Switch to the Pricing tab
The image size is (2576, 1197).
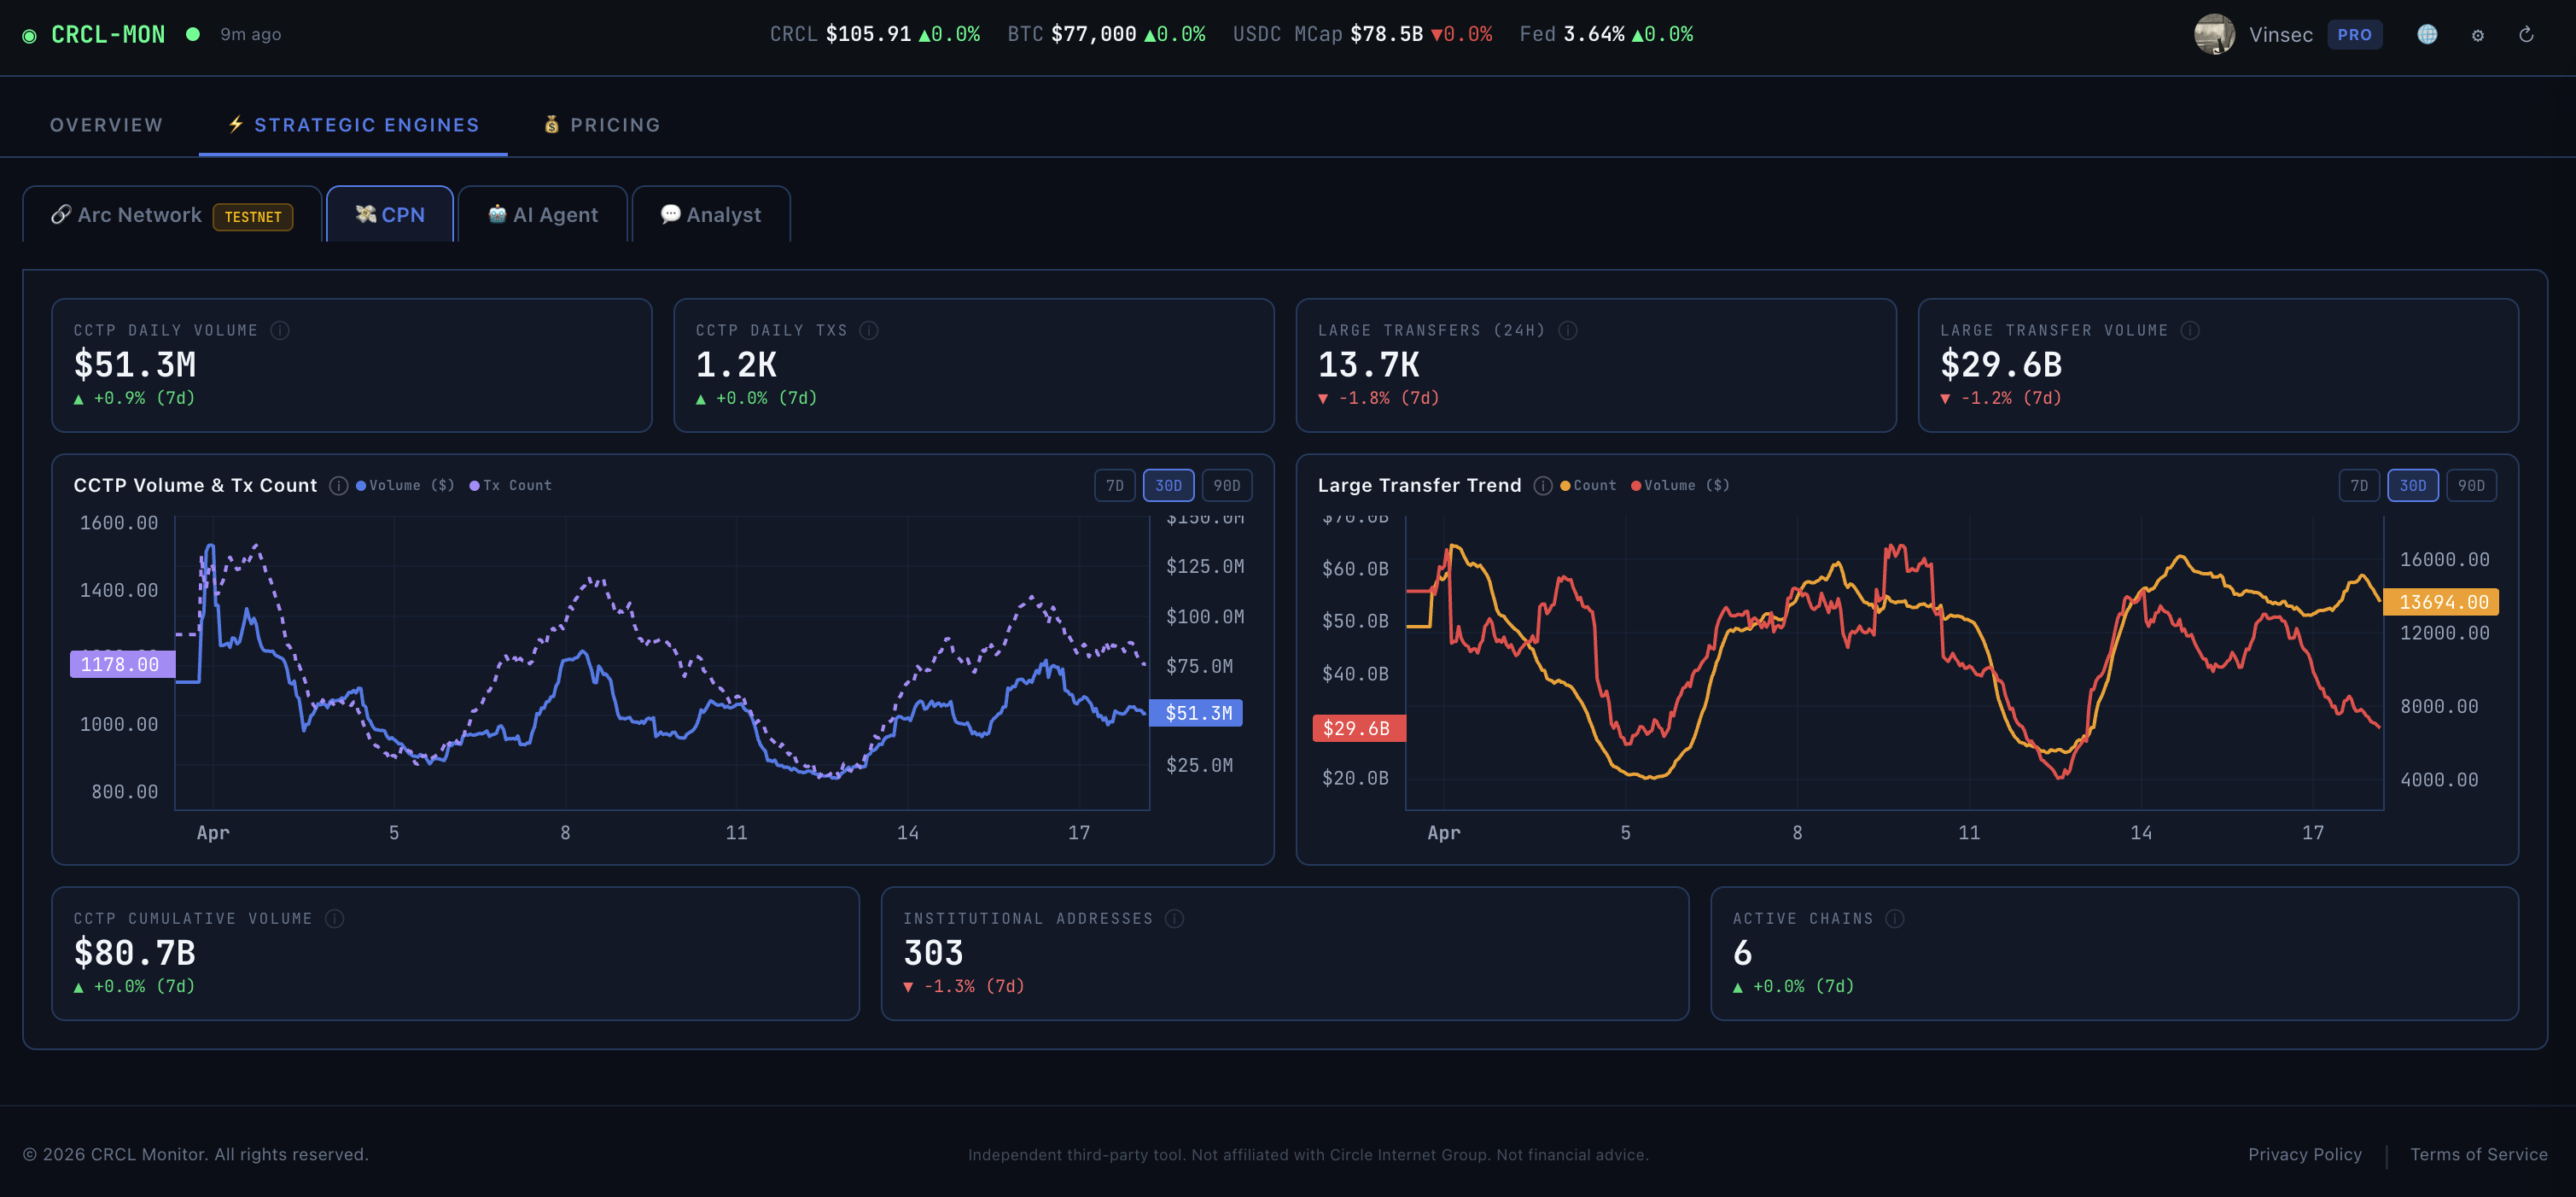[x=601, y=125]
